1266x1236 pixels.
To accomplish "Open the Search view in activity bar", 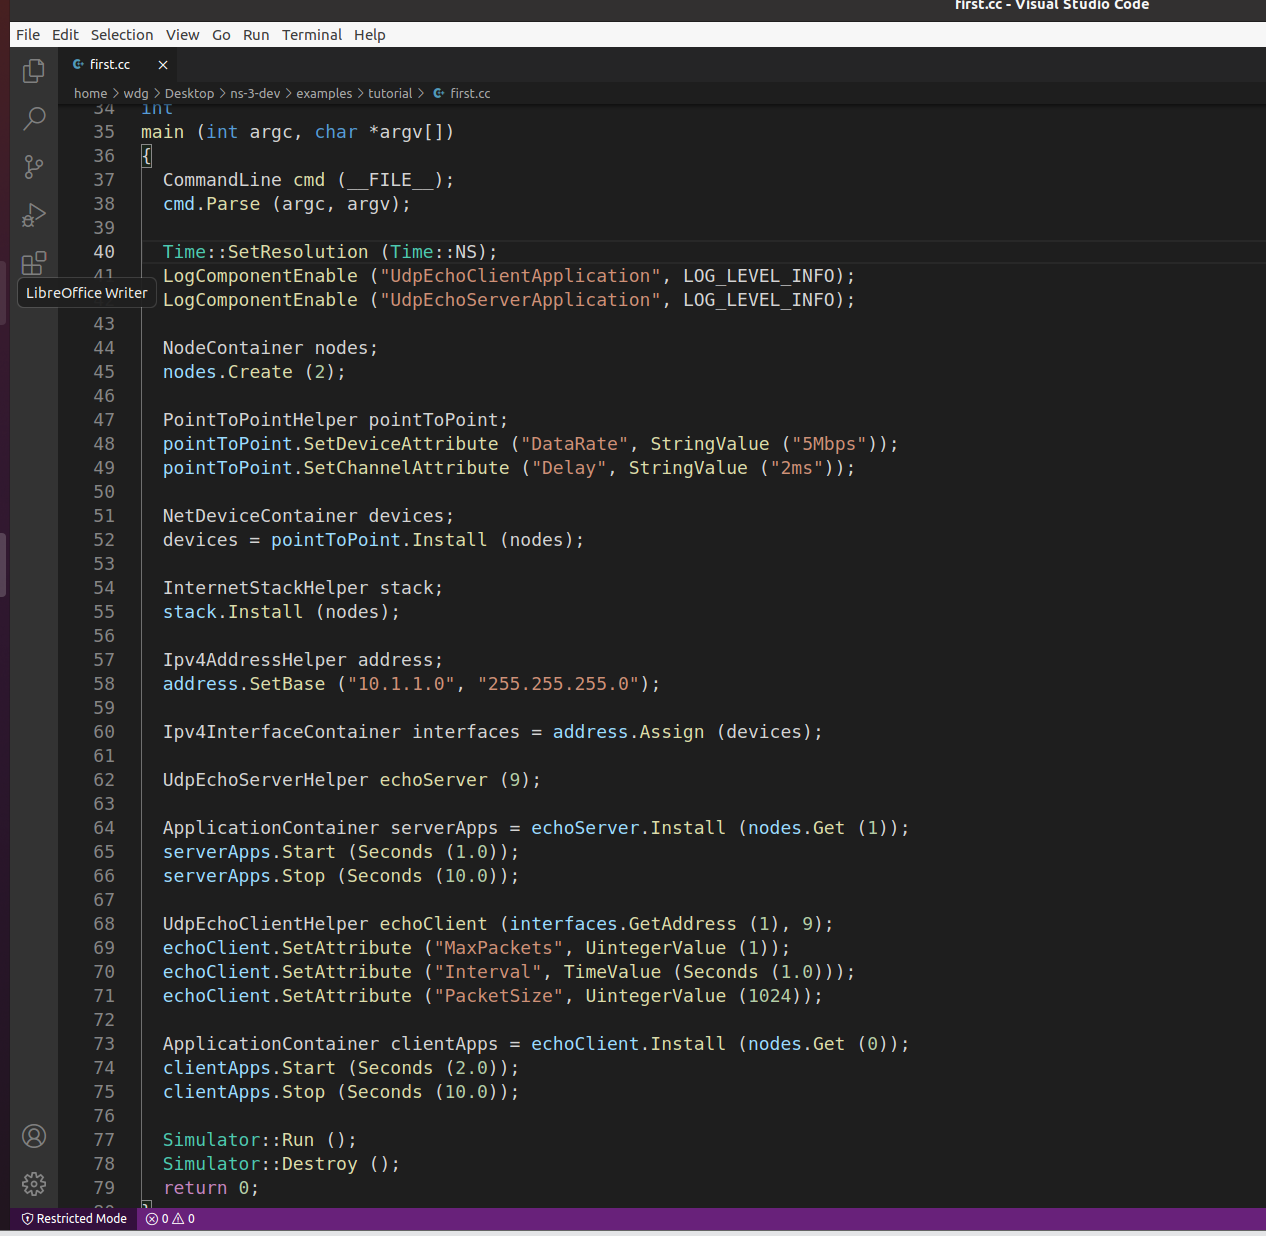I will [34, 118].
